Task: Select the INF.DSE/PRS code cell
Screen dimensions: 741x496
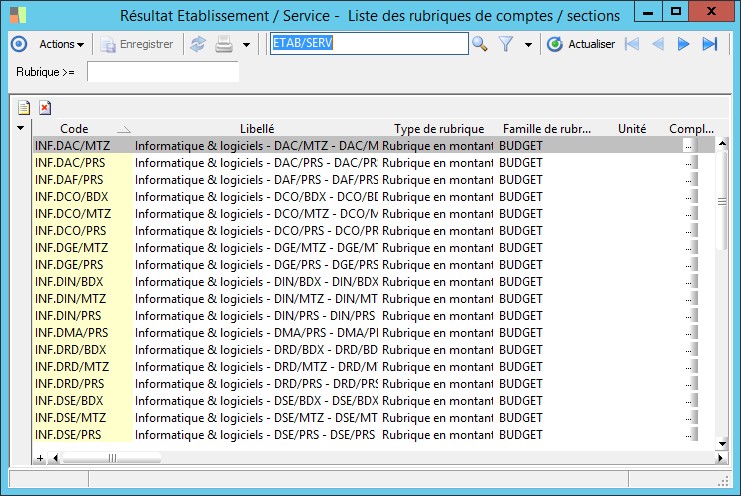Action: coord(83,435)
